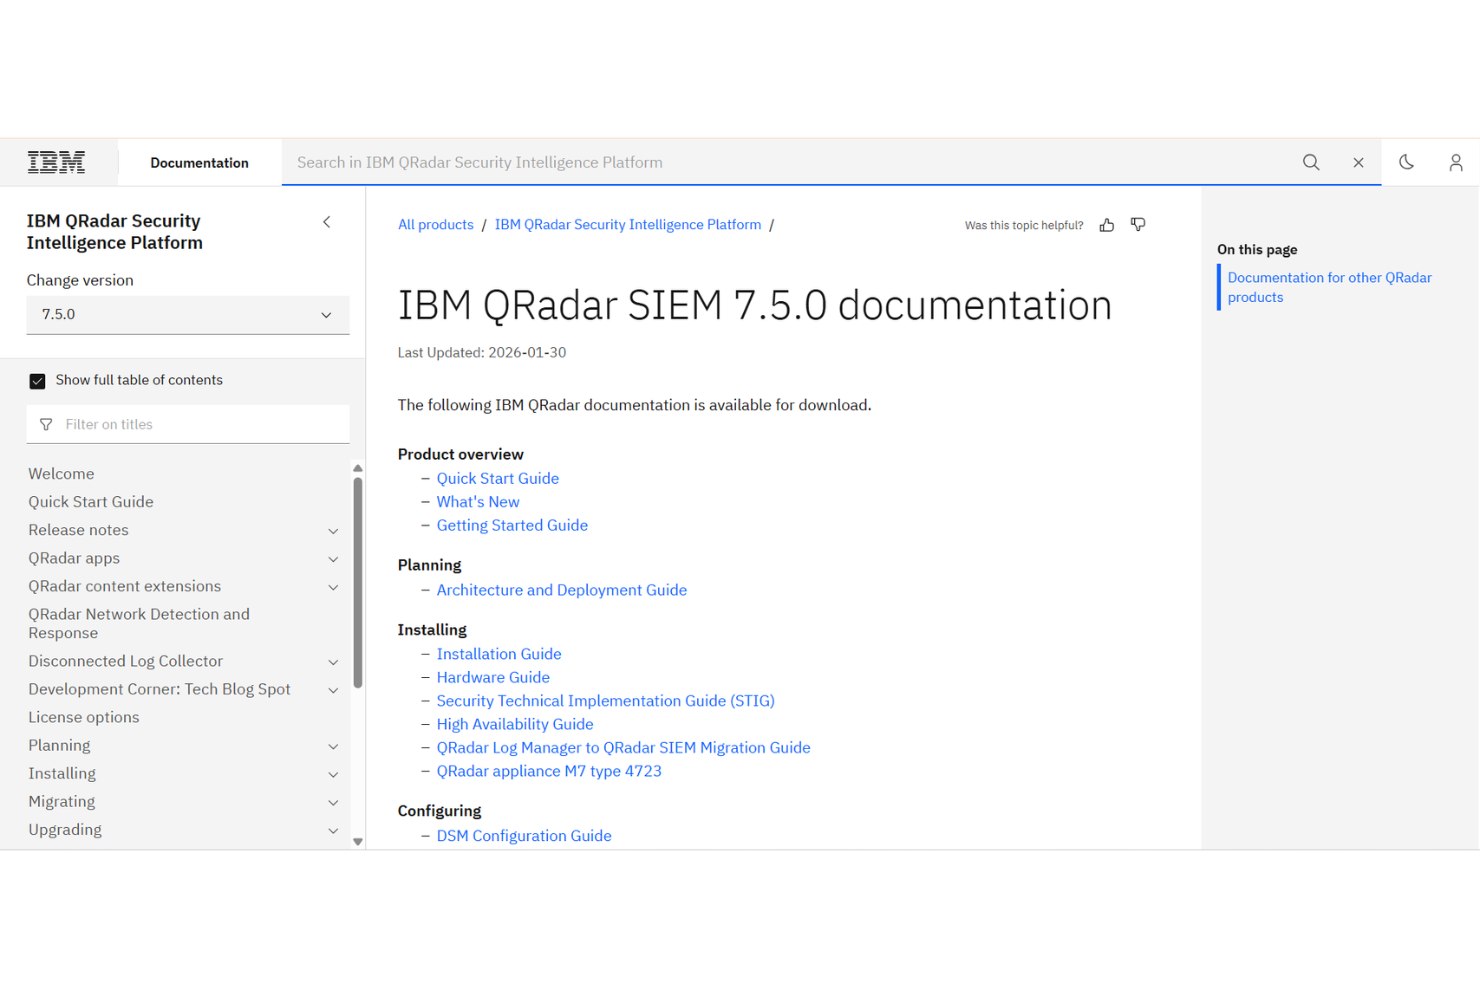
Task: Click the sidebar scrollbar up arrow
Action: click(358, 468)
